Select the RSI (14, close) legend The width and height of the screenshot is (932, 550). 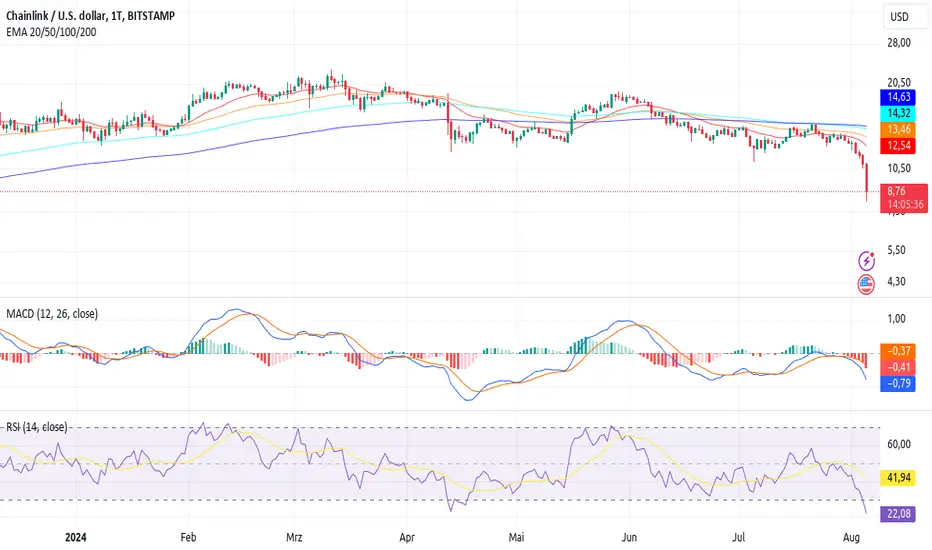coord(36,427)
